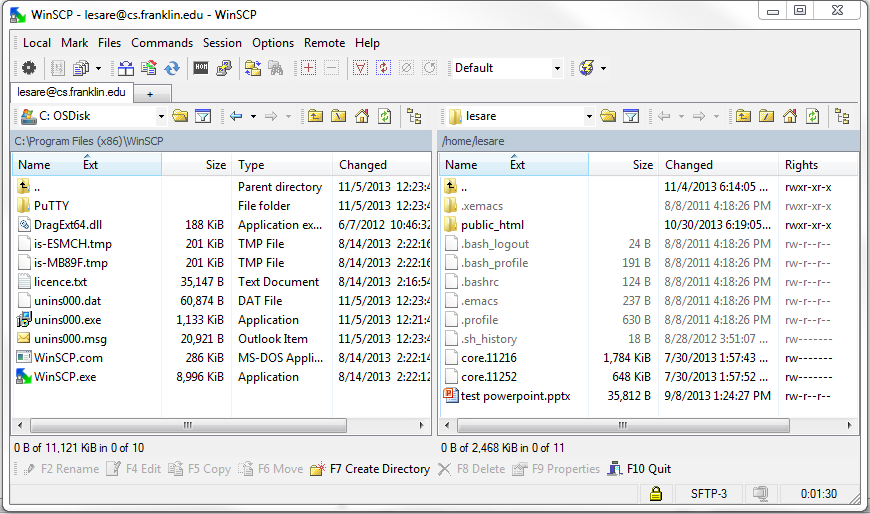870x514 pixels.
Task: Go to remote home directory icon
Action: pos(790,116)
